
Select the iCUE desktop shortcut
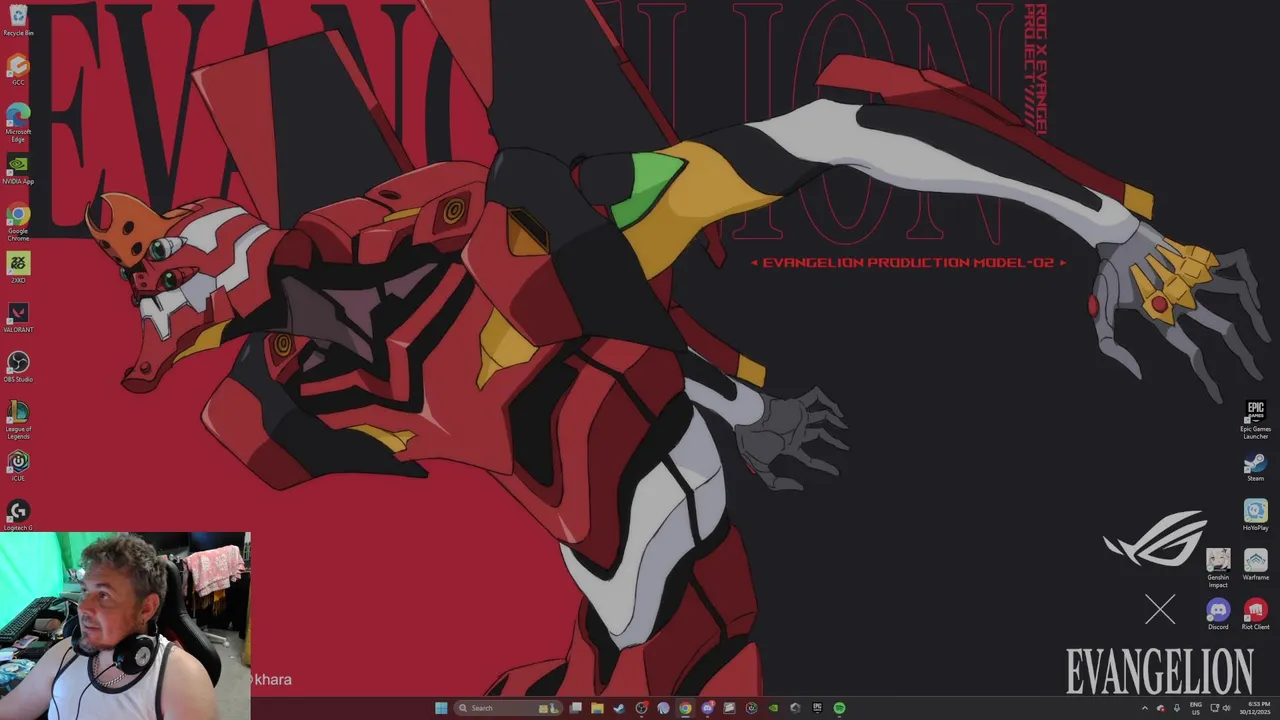(18, 465)
